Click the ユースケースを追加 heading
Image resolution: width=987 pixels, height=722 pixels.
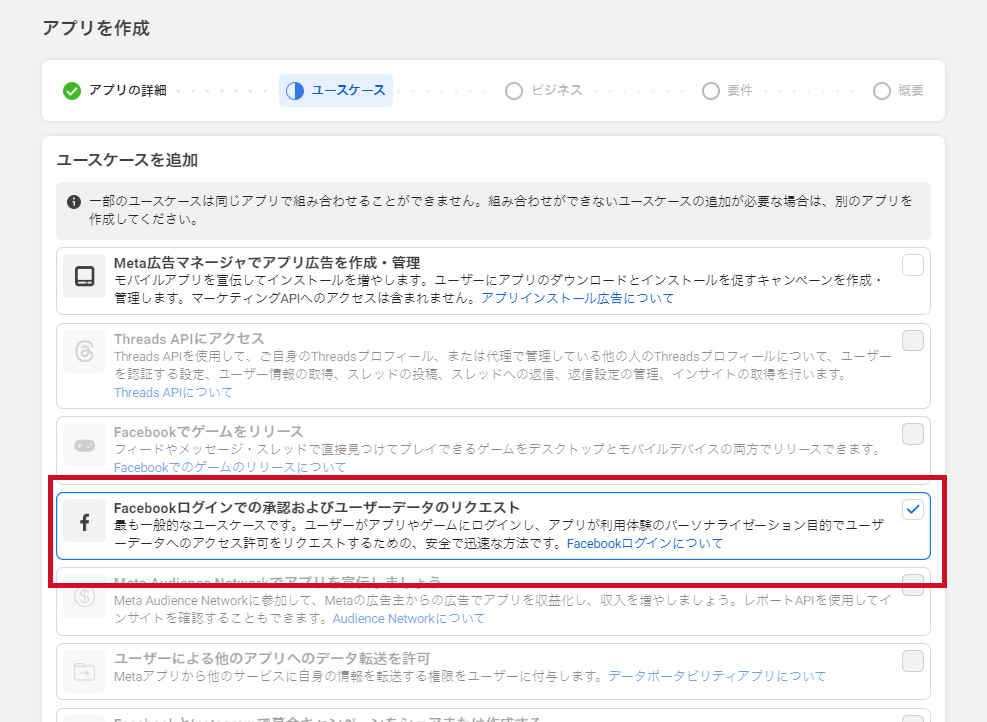127,160
